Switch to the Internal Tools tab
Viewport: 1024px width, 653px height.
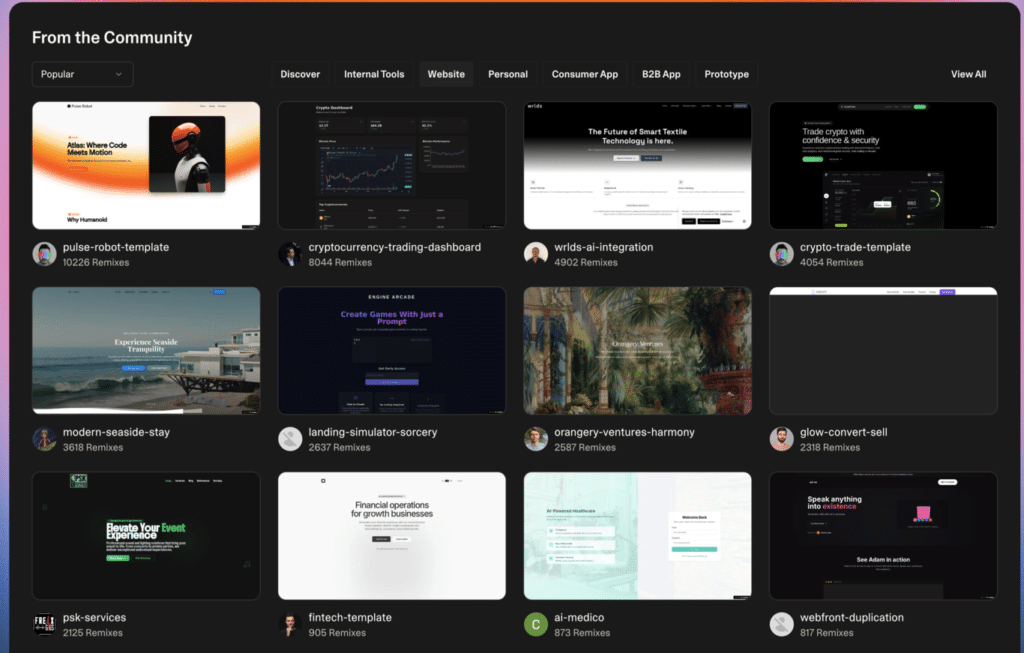(x=374, y=74)
